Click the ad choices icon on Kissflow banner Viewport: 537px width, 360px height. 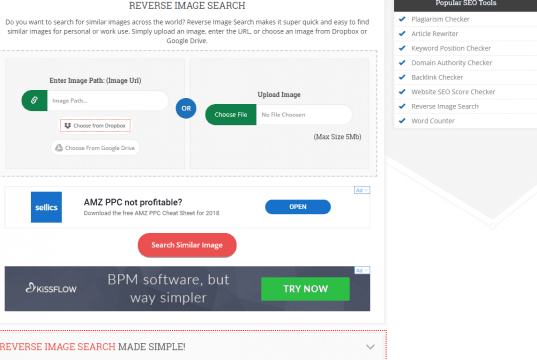point(362,270)
